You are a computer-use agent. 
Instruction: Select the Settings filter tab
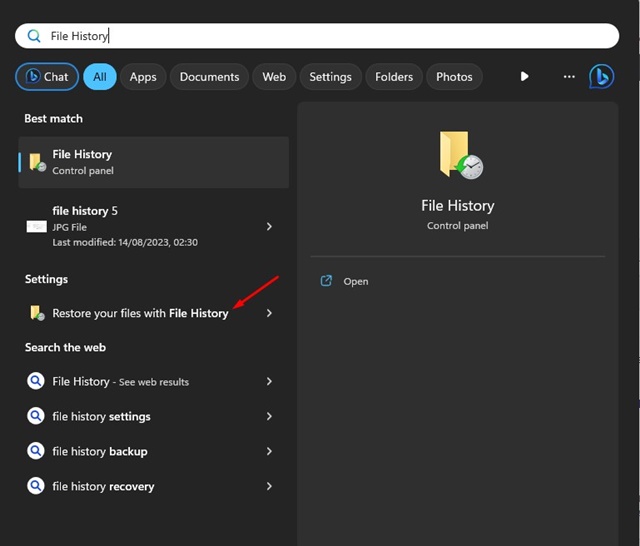coord(330,77)
